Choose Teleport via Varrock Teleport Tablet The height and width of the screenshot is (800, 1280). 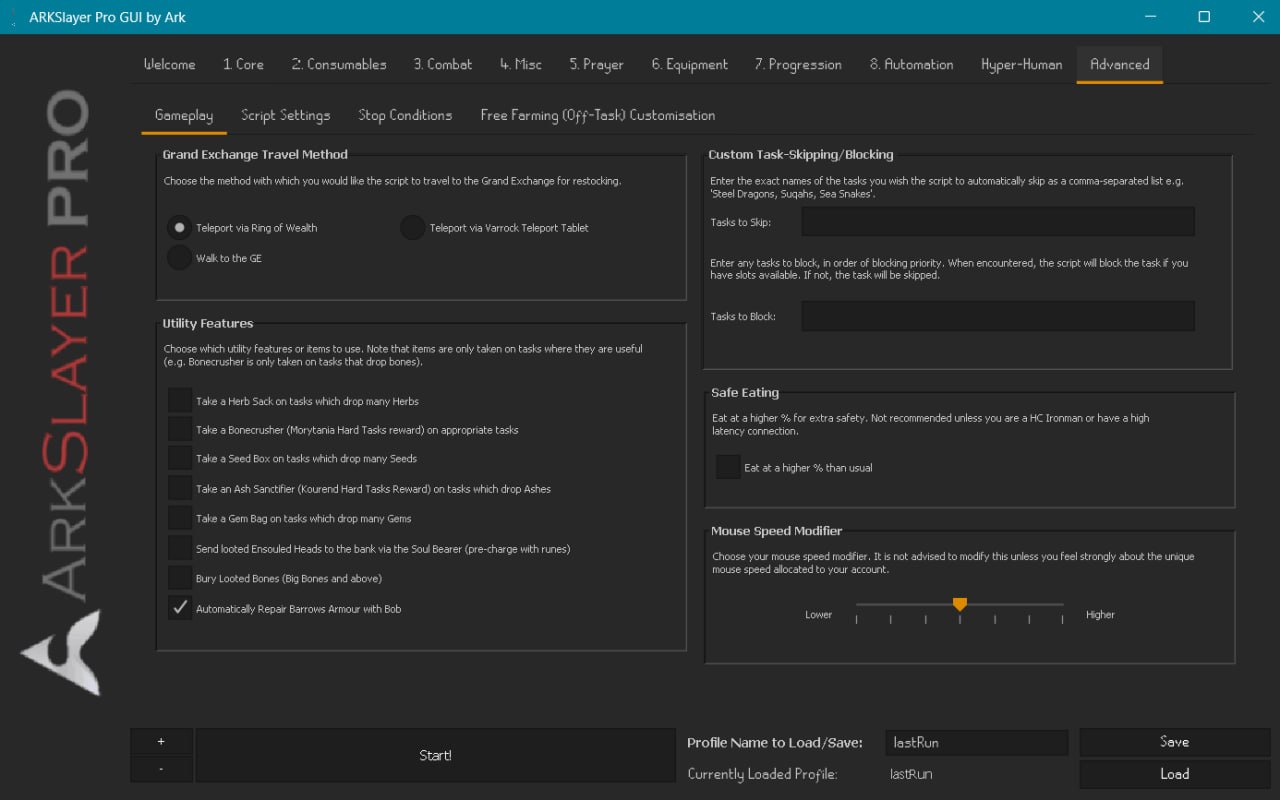(413, 228)
